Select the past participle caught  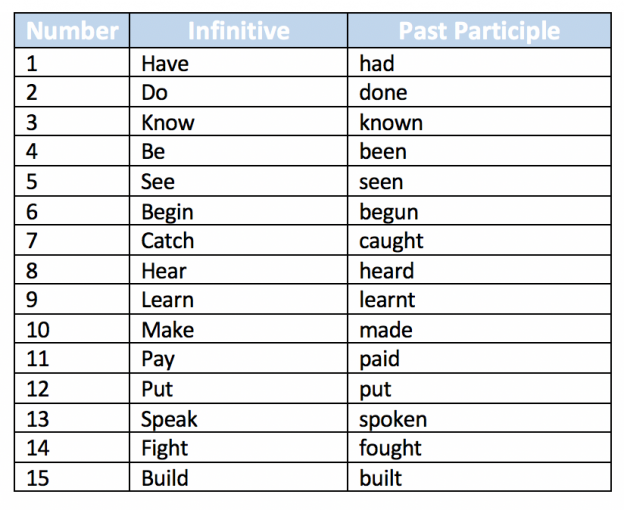pos(391,241)
